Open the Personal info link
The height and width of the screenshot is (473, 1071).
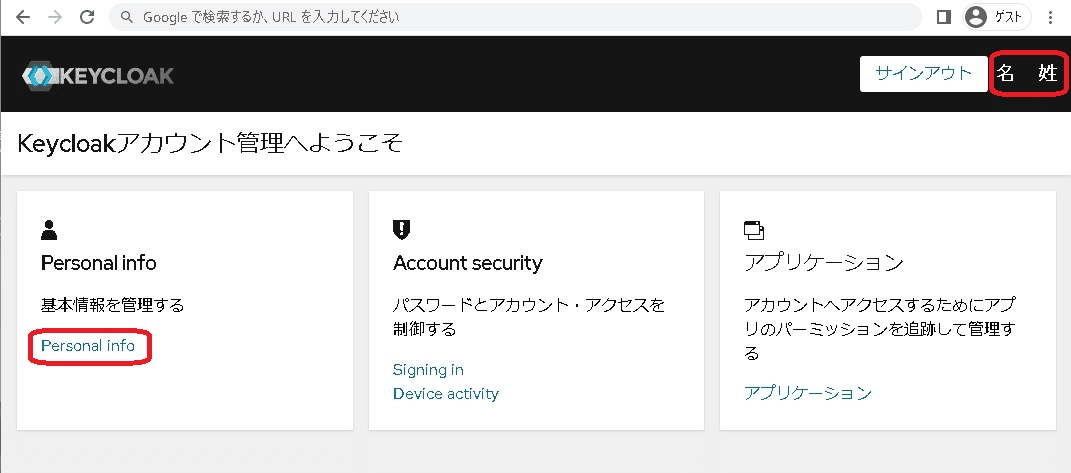88,346
